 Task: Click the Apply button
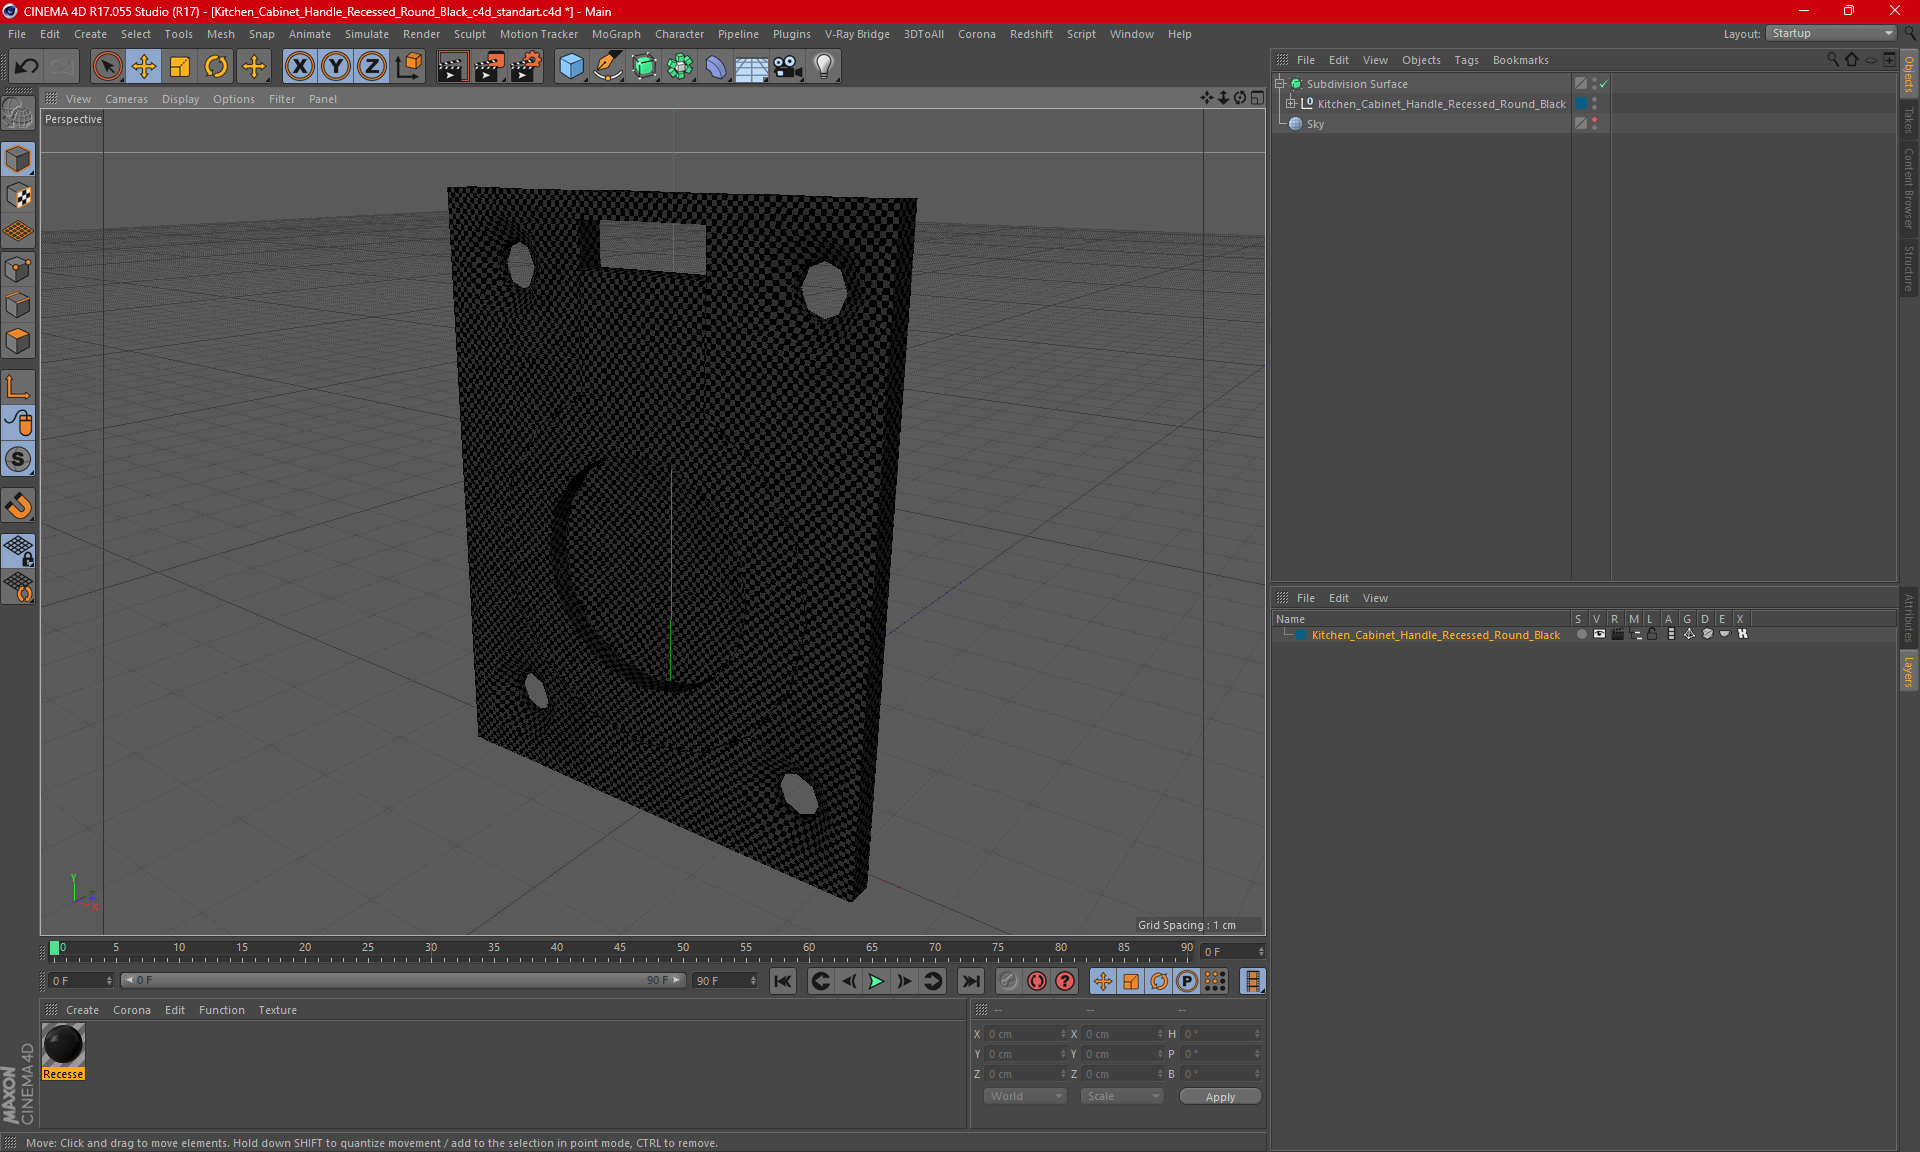coord(1220,1097)
